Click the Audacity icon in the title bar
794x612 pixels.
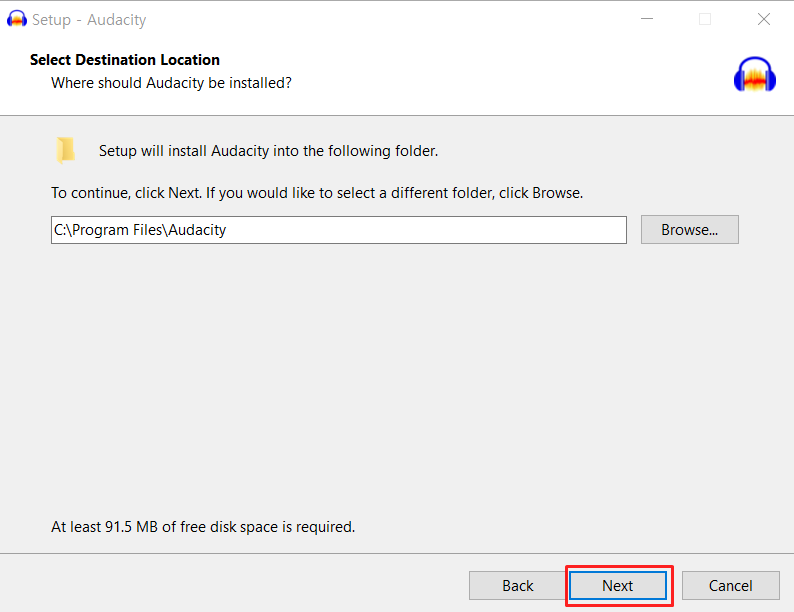coord(17,19)
